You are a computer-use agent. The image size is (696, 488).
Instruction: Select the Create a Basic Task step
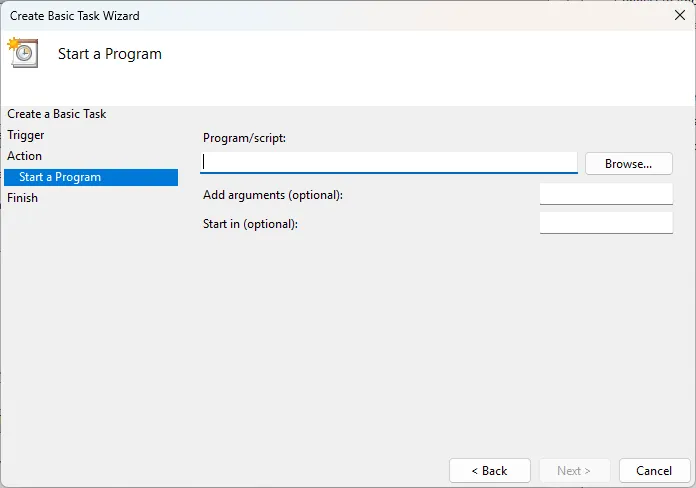[x=56, y=114]
